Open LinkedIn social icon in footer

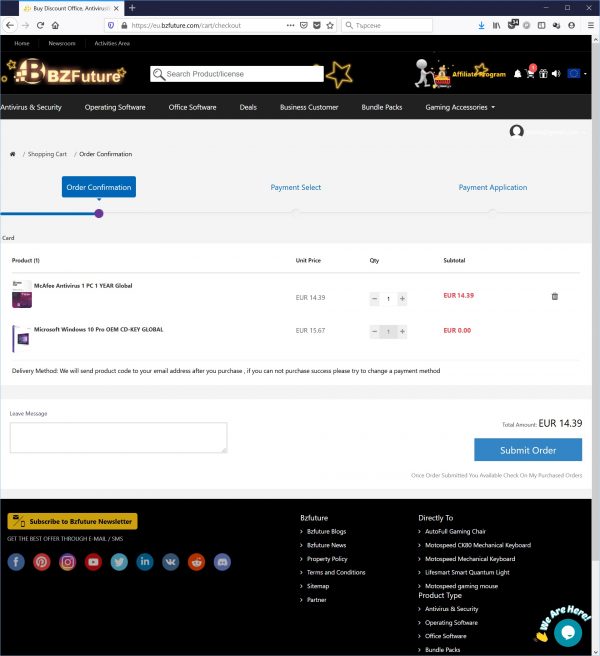tap(145, 562)
